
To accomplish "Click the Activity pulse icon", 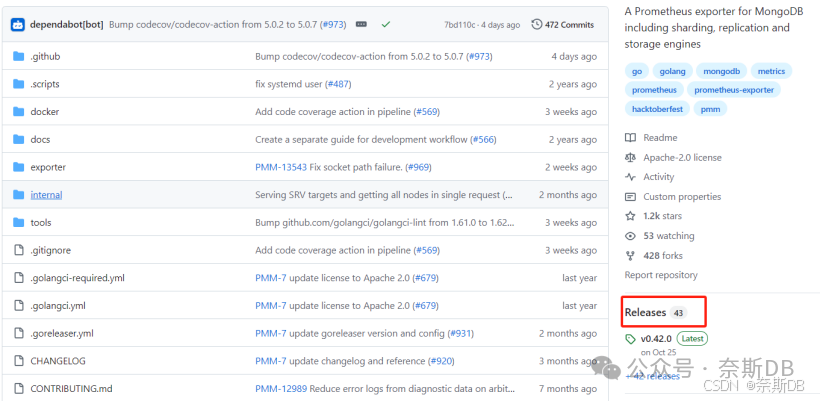I will click(x=631, y=177).
